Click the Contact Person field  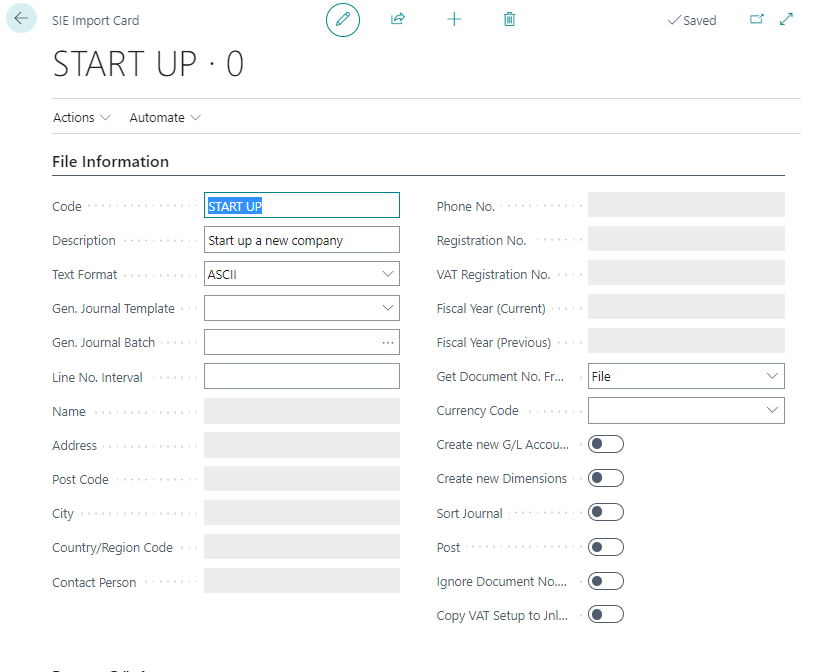click(x=301, y=580)
